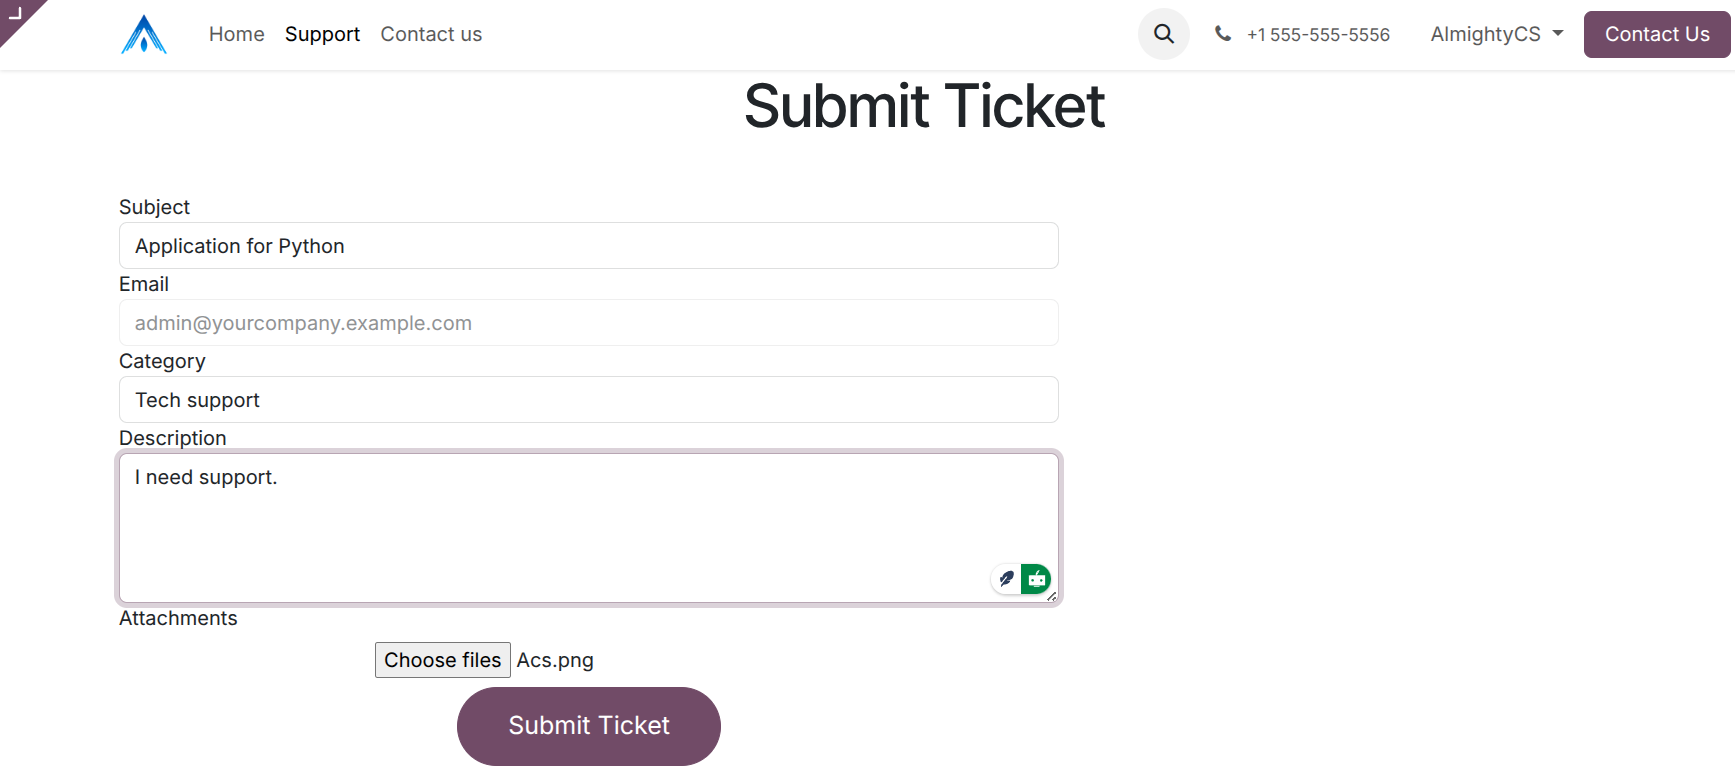The image size is (1735, 769).
Task: Open the search magnifier icon
Action: 1163,34
